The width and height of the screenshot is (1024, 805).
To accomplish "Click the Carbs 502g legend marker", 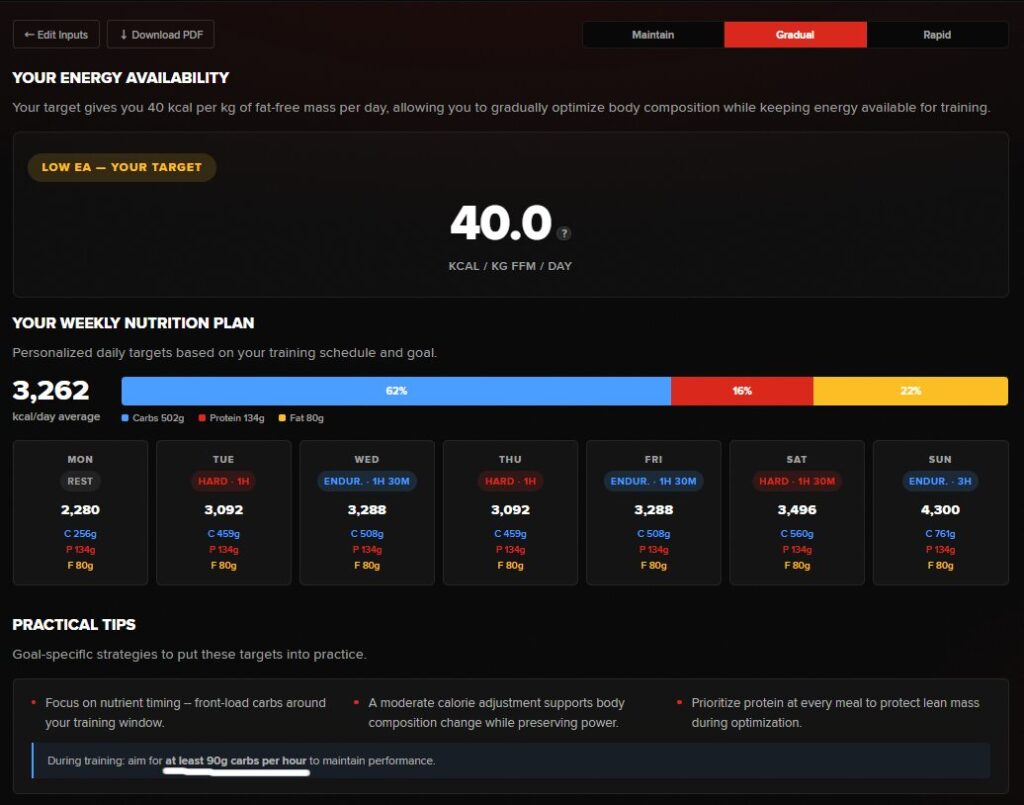I will tap(126, 418).
